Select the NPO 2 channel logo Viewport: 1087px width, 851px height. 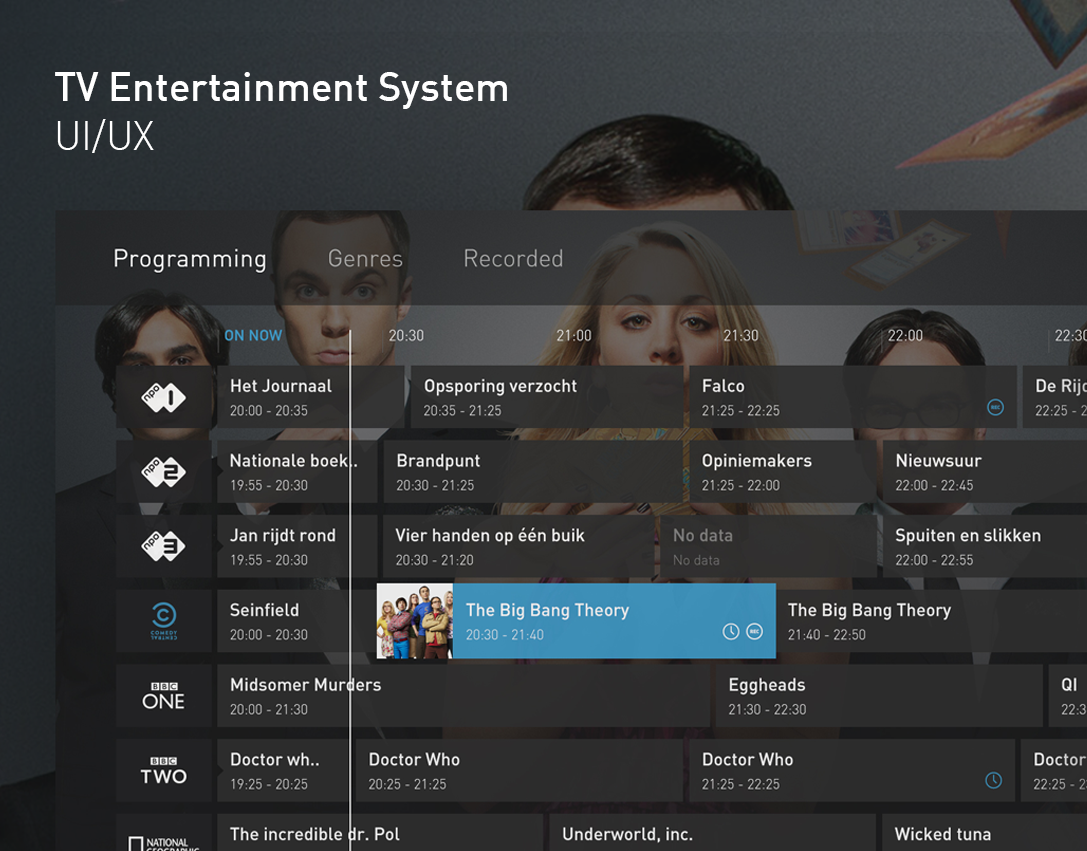pos(164,472)
